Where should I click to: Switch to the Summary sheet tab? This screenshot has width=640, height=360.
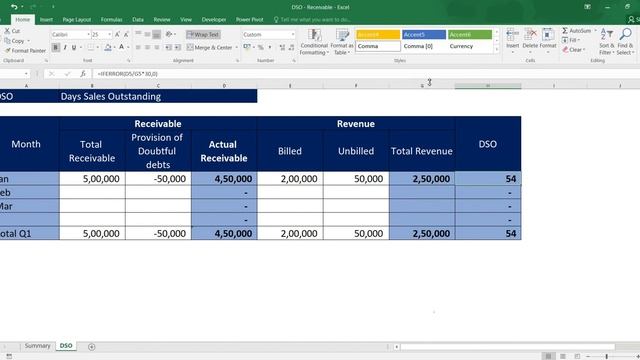point(37,346)
